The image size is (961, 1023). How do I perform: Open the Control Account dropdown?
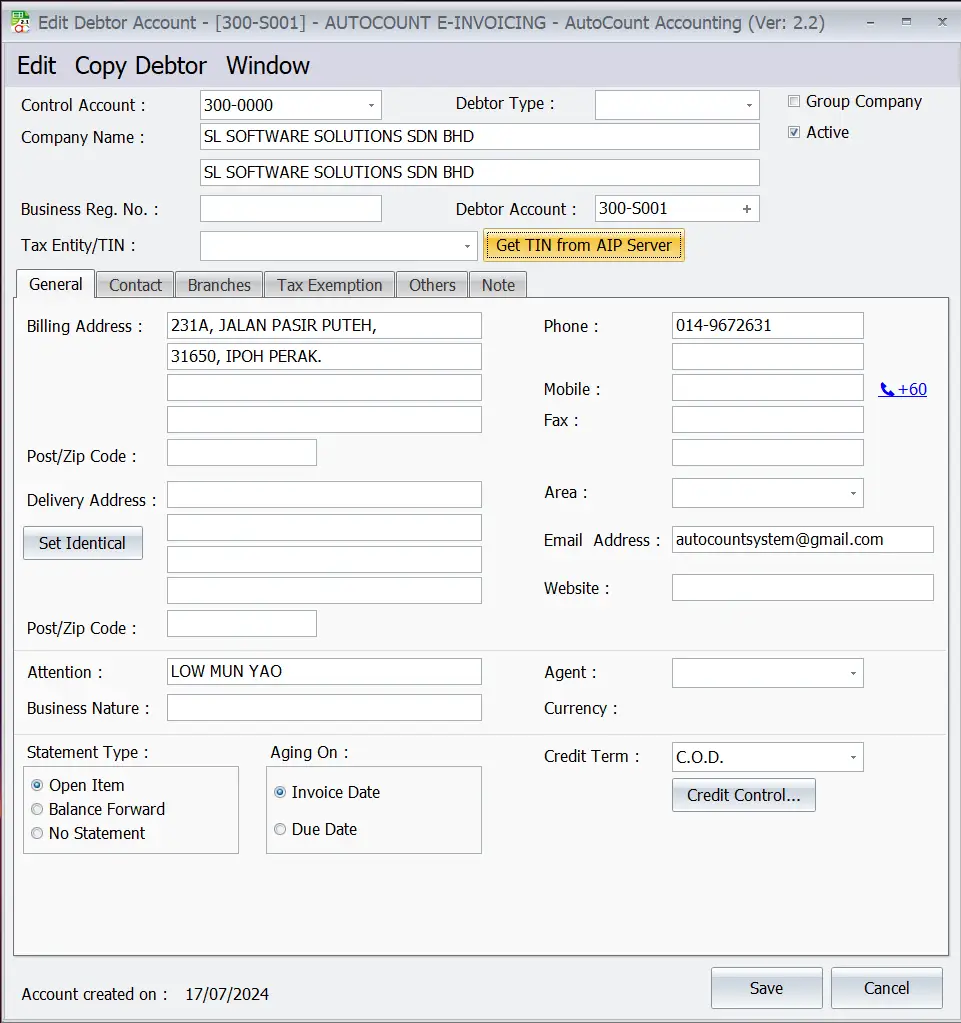click(372, 104)
